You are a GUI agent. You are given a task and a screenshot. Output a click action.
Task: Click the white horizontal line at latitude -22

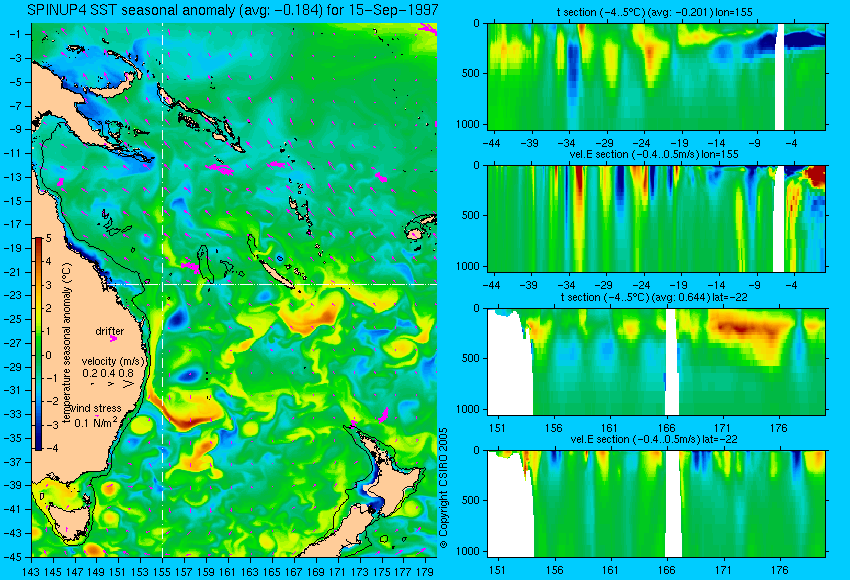coord(272,284)
